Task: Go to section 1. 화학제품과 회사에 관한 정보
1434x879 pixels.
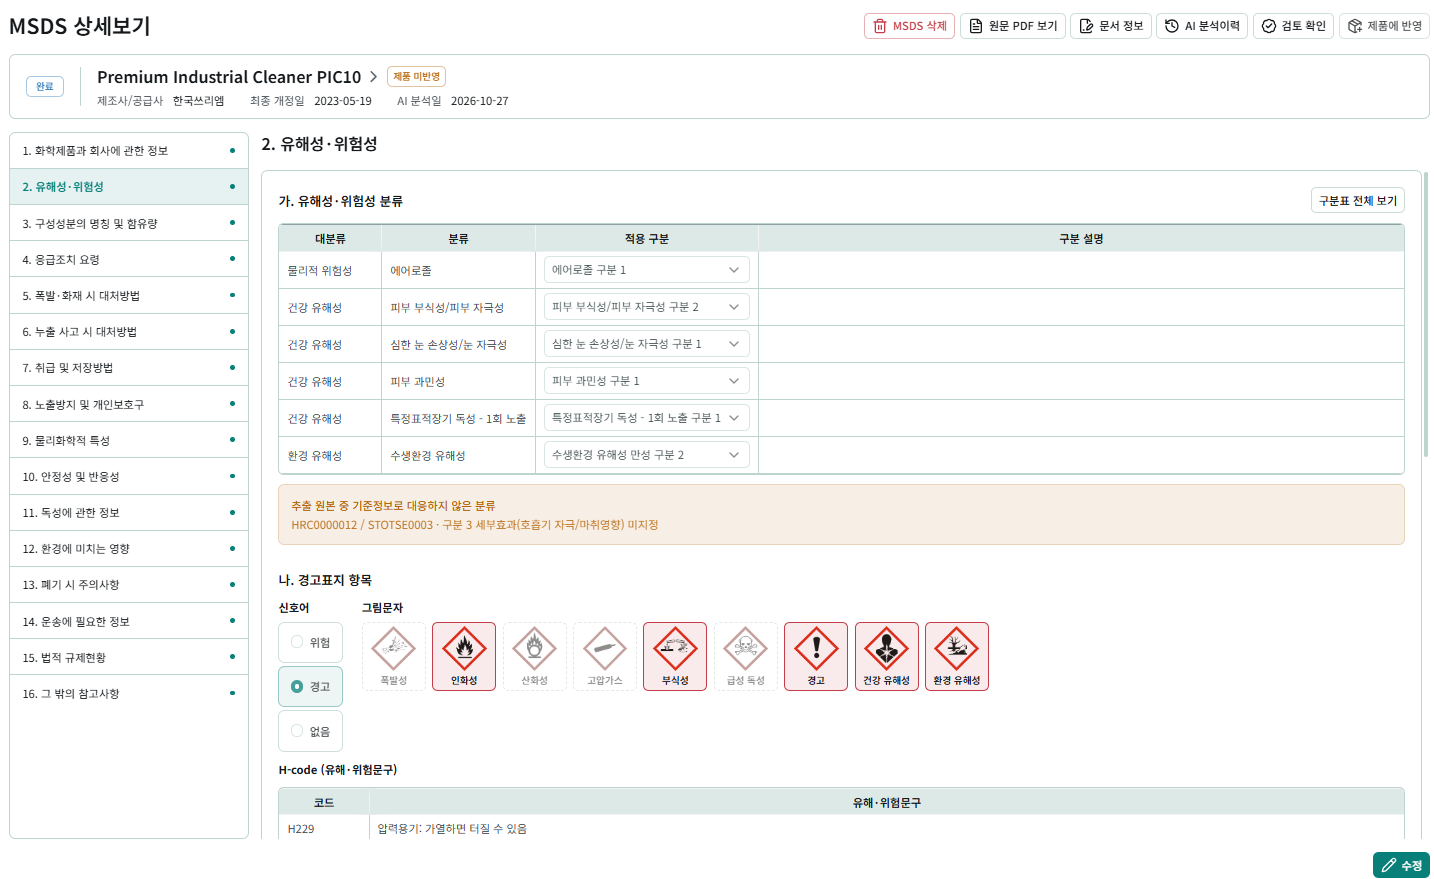Action: click(129, 151)
